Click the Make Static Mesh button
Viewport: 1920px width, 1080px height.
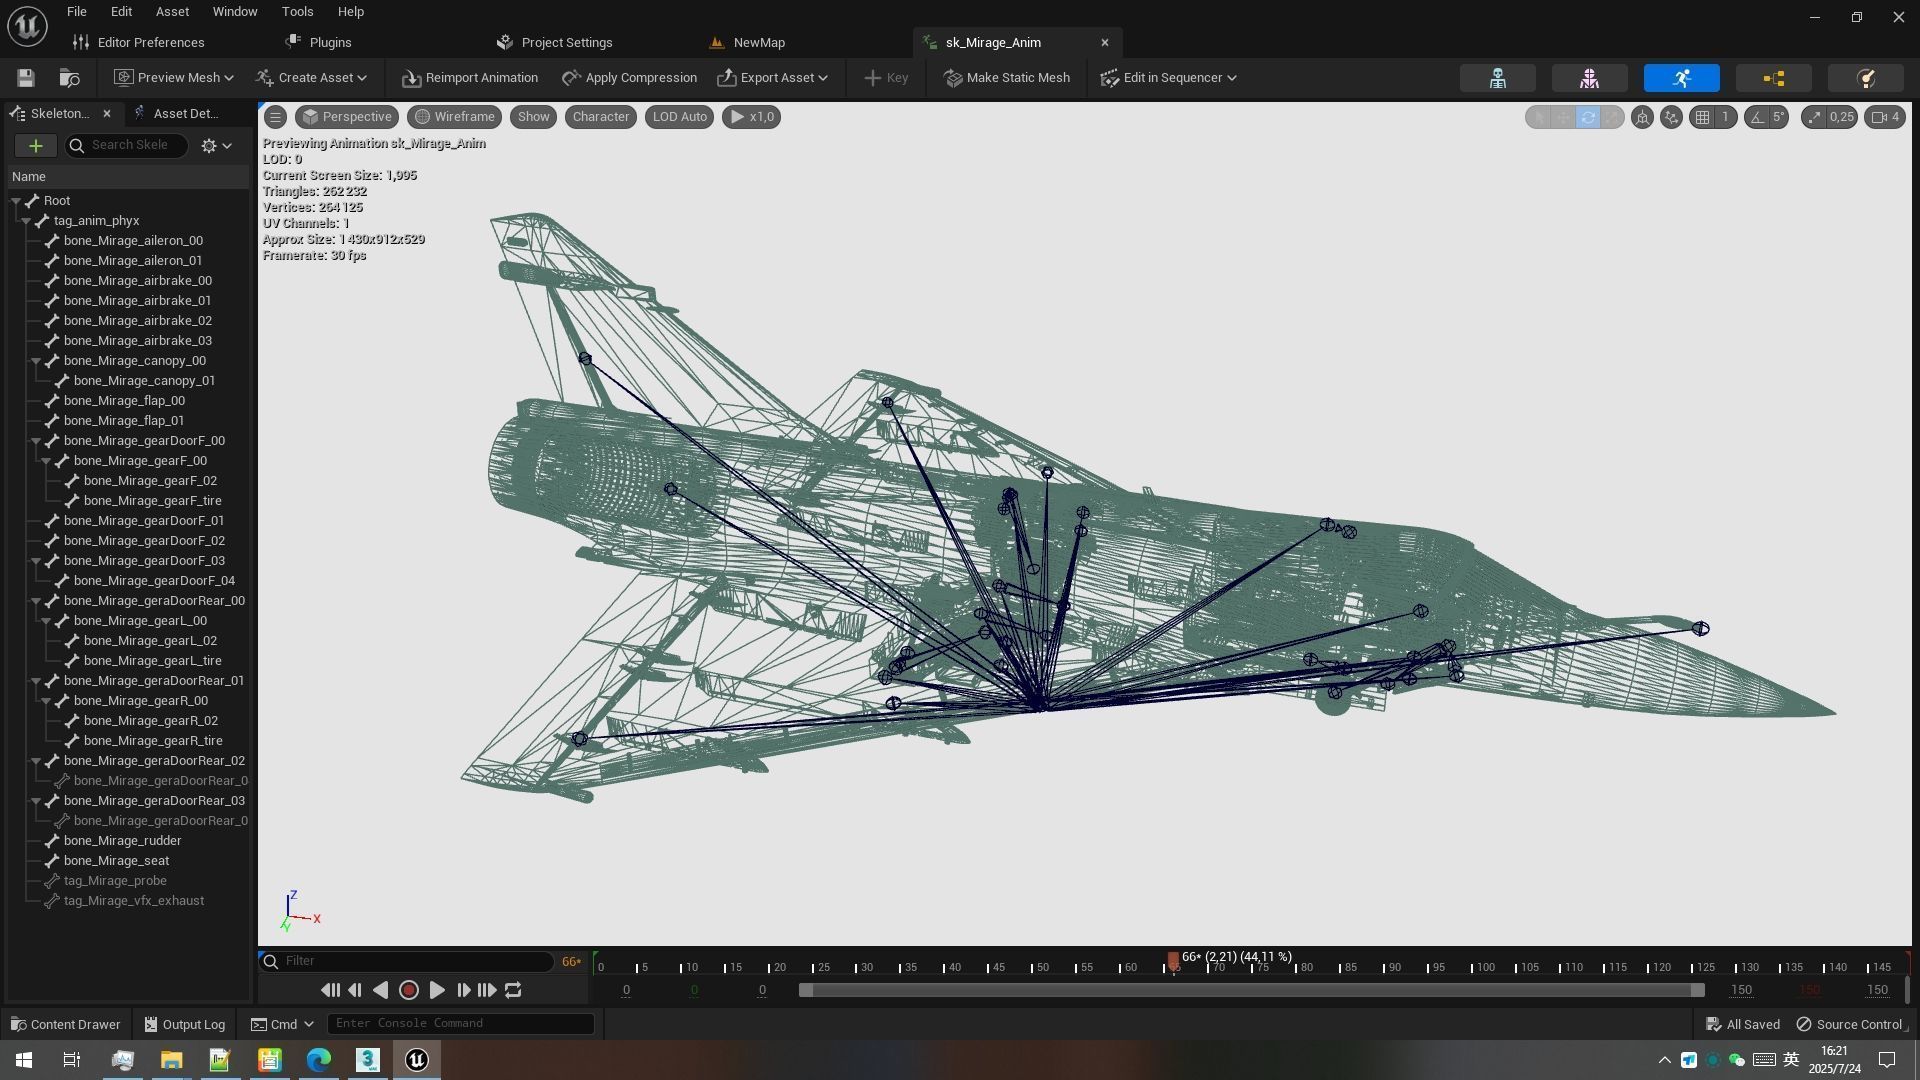point(1007,78)
